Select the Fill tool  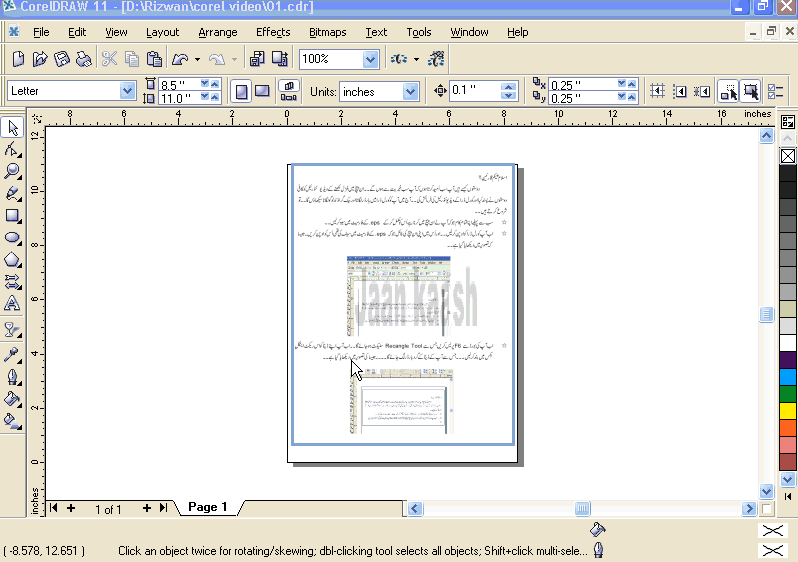[x=12, y=399]
